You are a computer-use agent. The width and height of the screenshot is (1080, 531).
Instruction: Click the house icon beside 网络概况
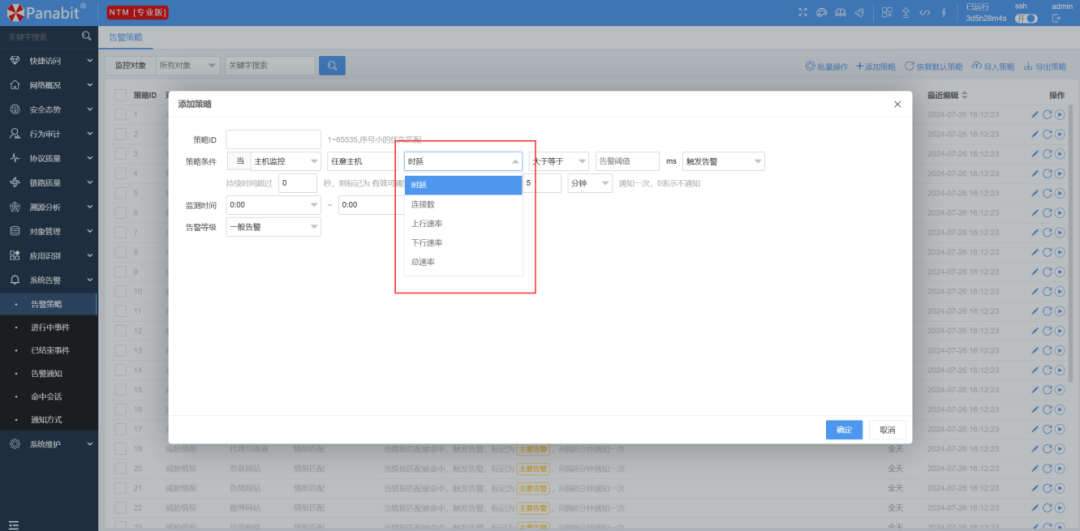14,85
